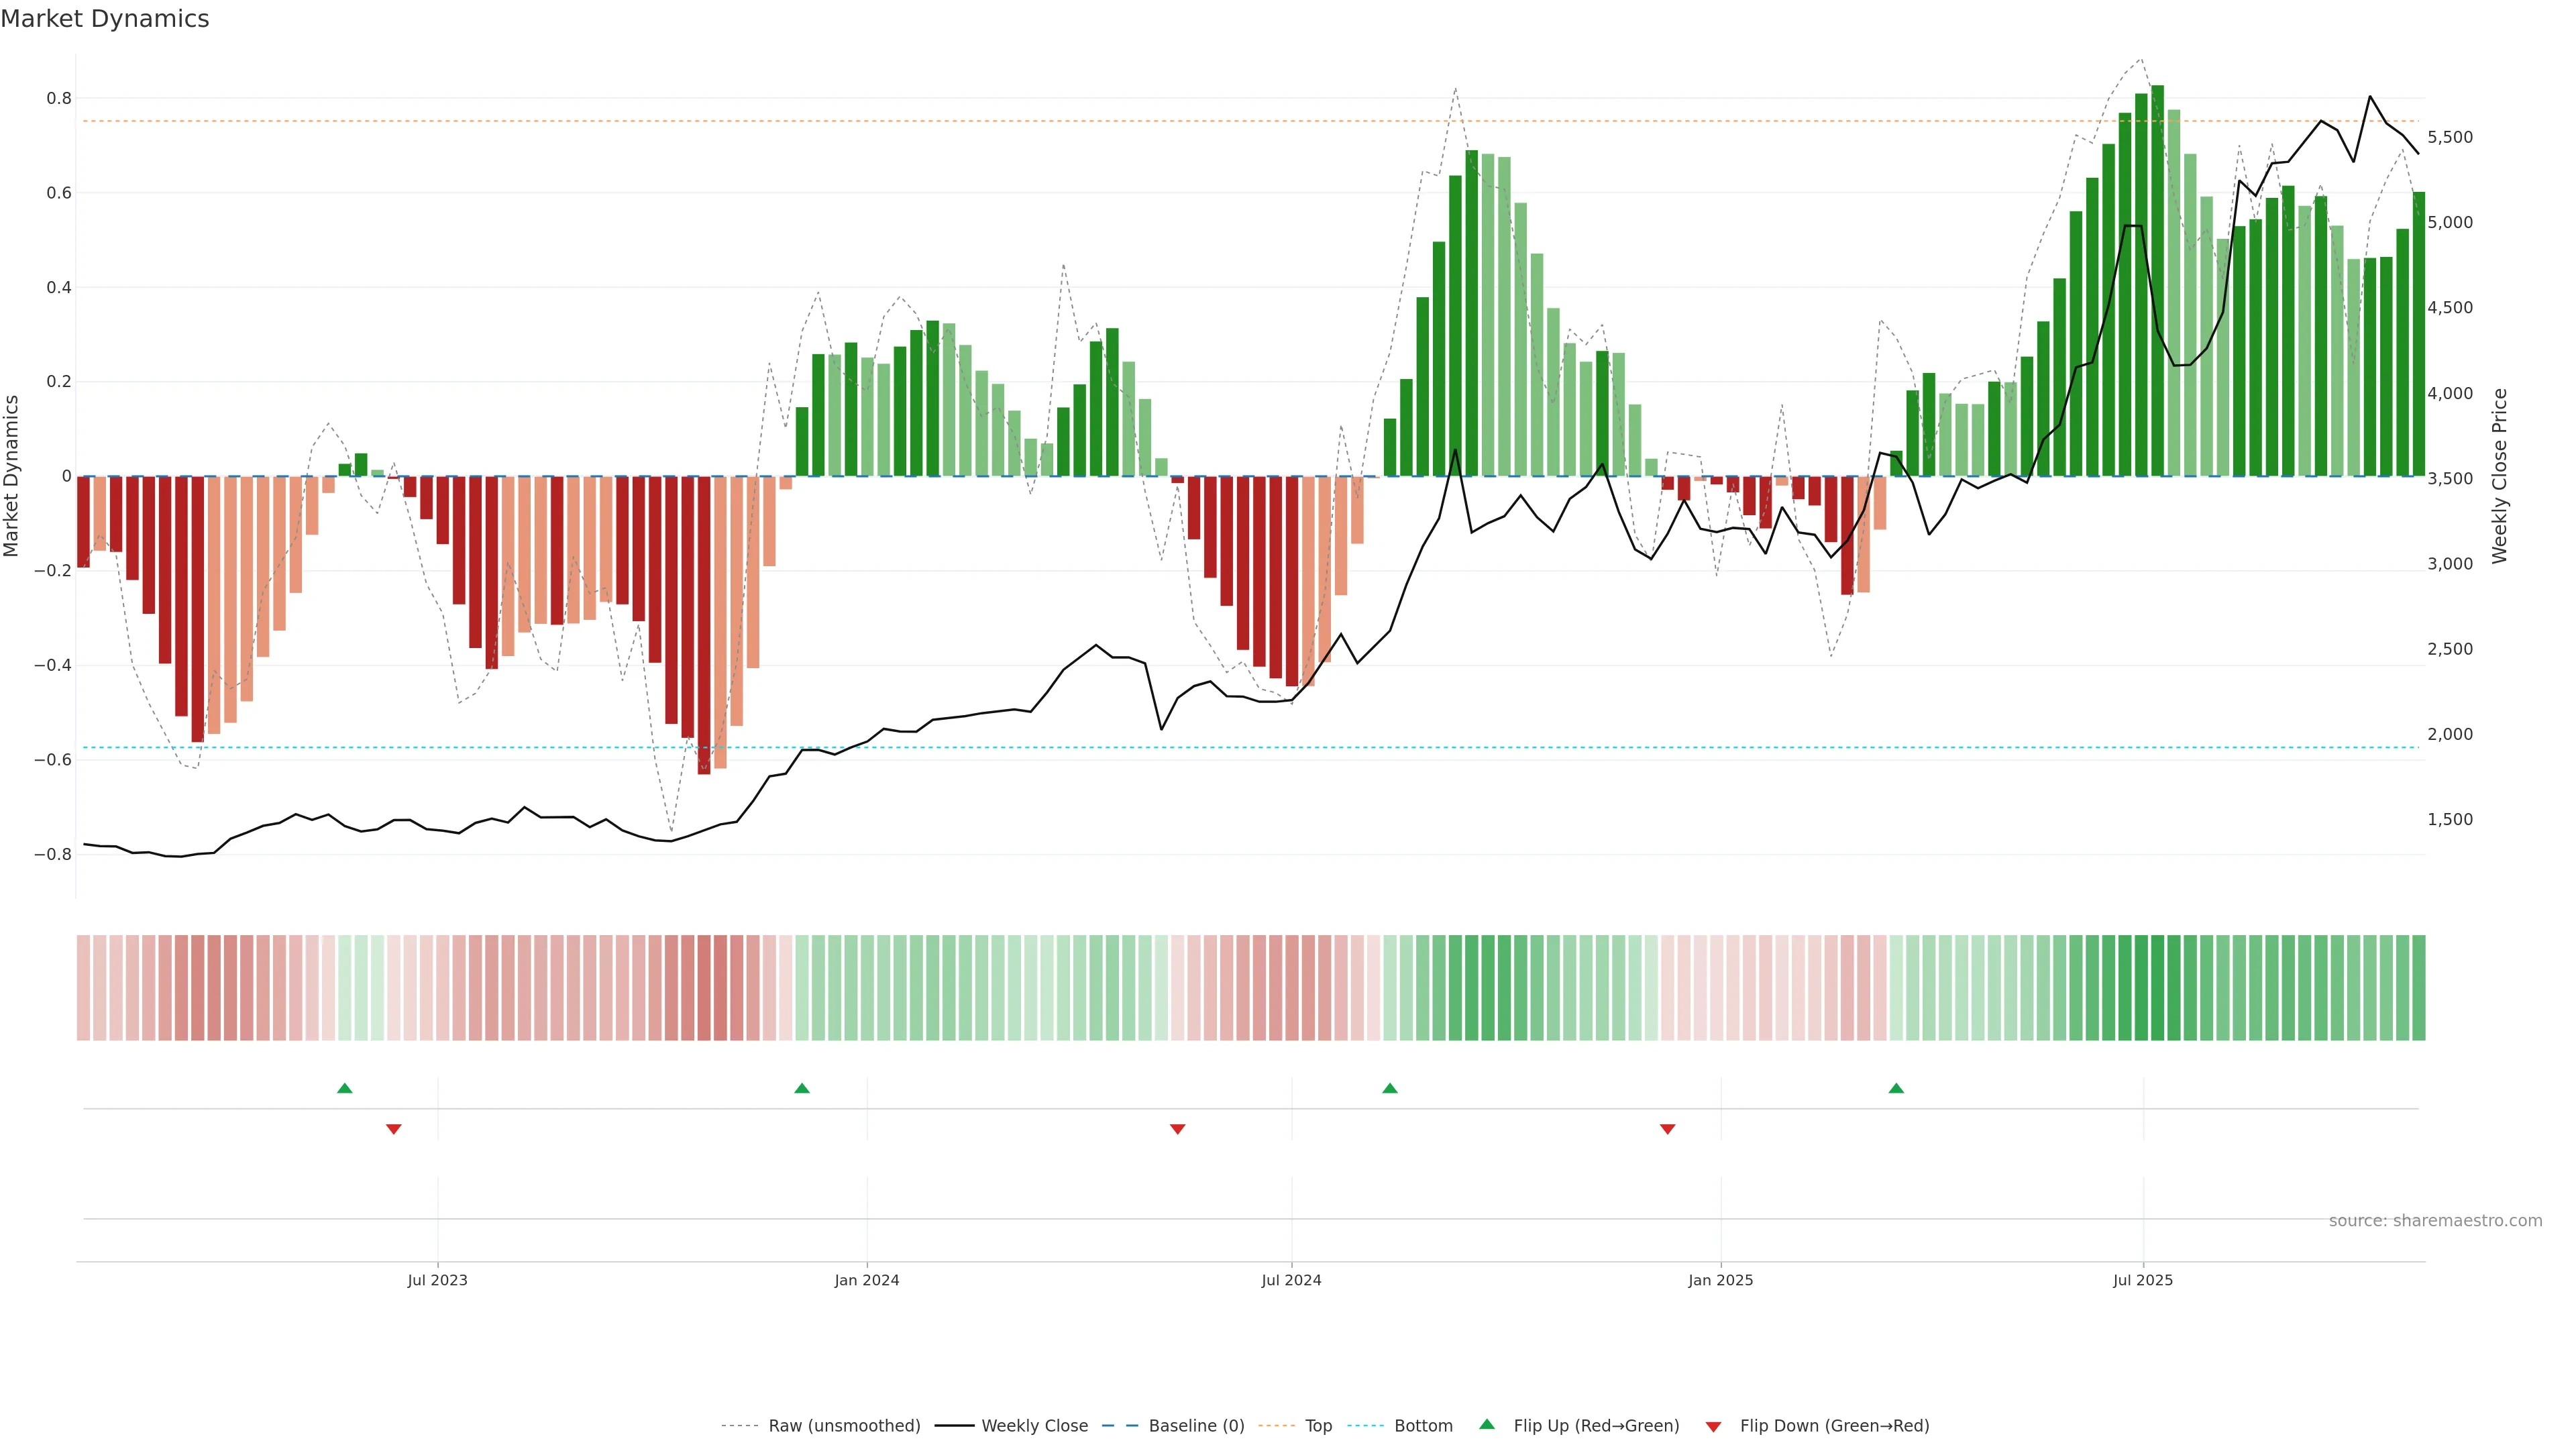Click the green Flip Up triangle in legend
This screenshot has width=2576, height=1449.
(x=1487, y=1425)
